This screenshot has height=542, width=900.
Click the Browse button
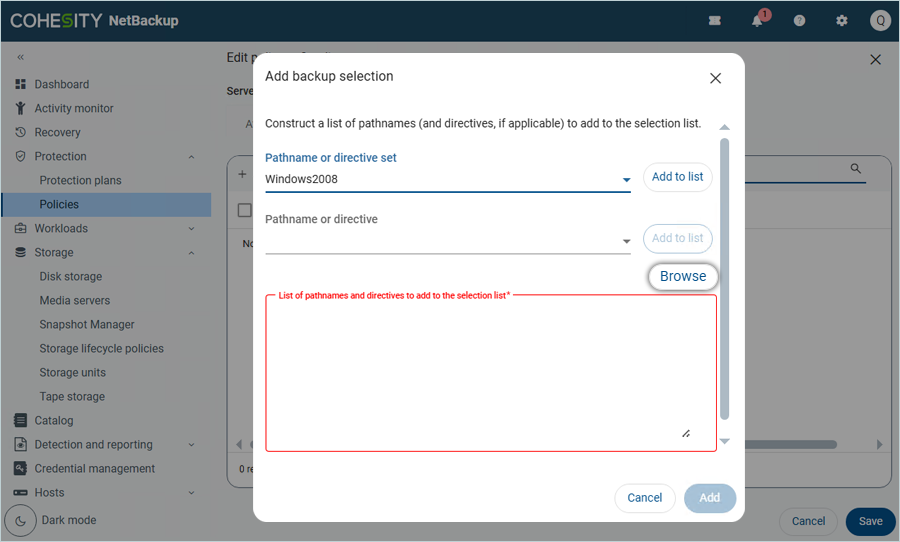[x=682, y=276]
